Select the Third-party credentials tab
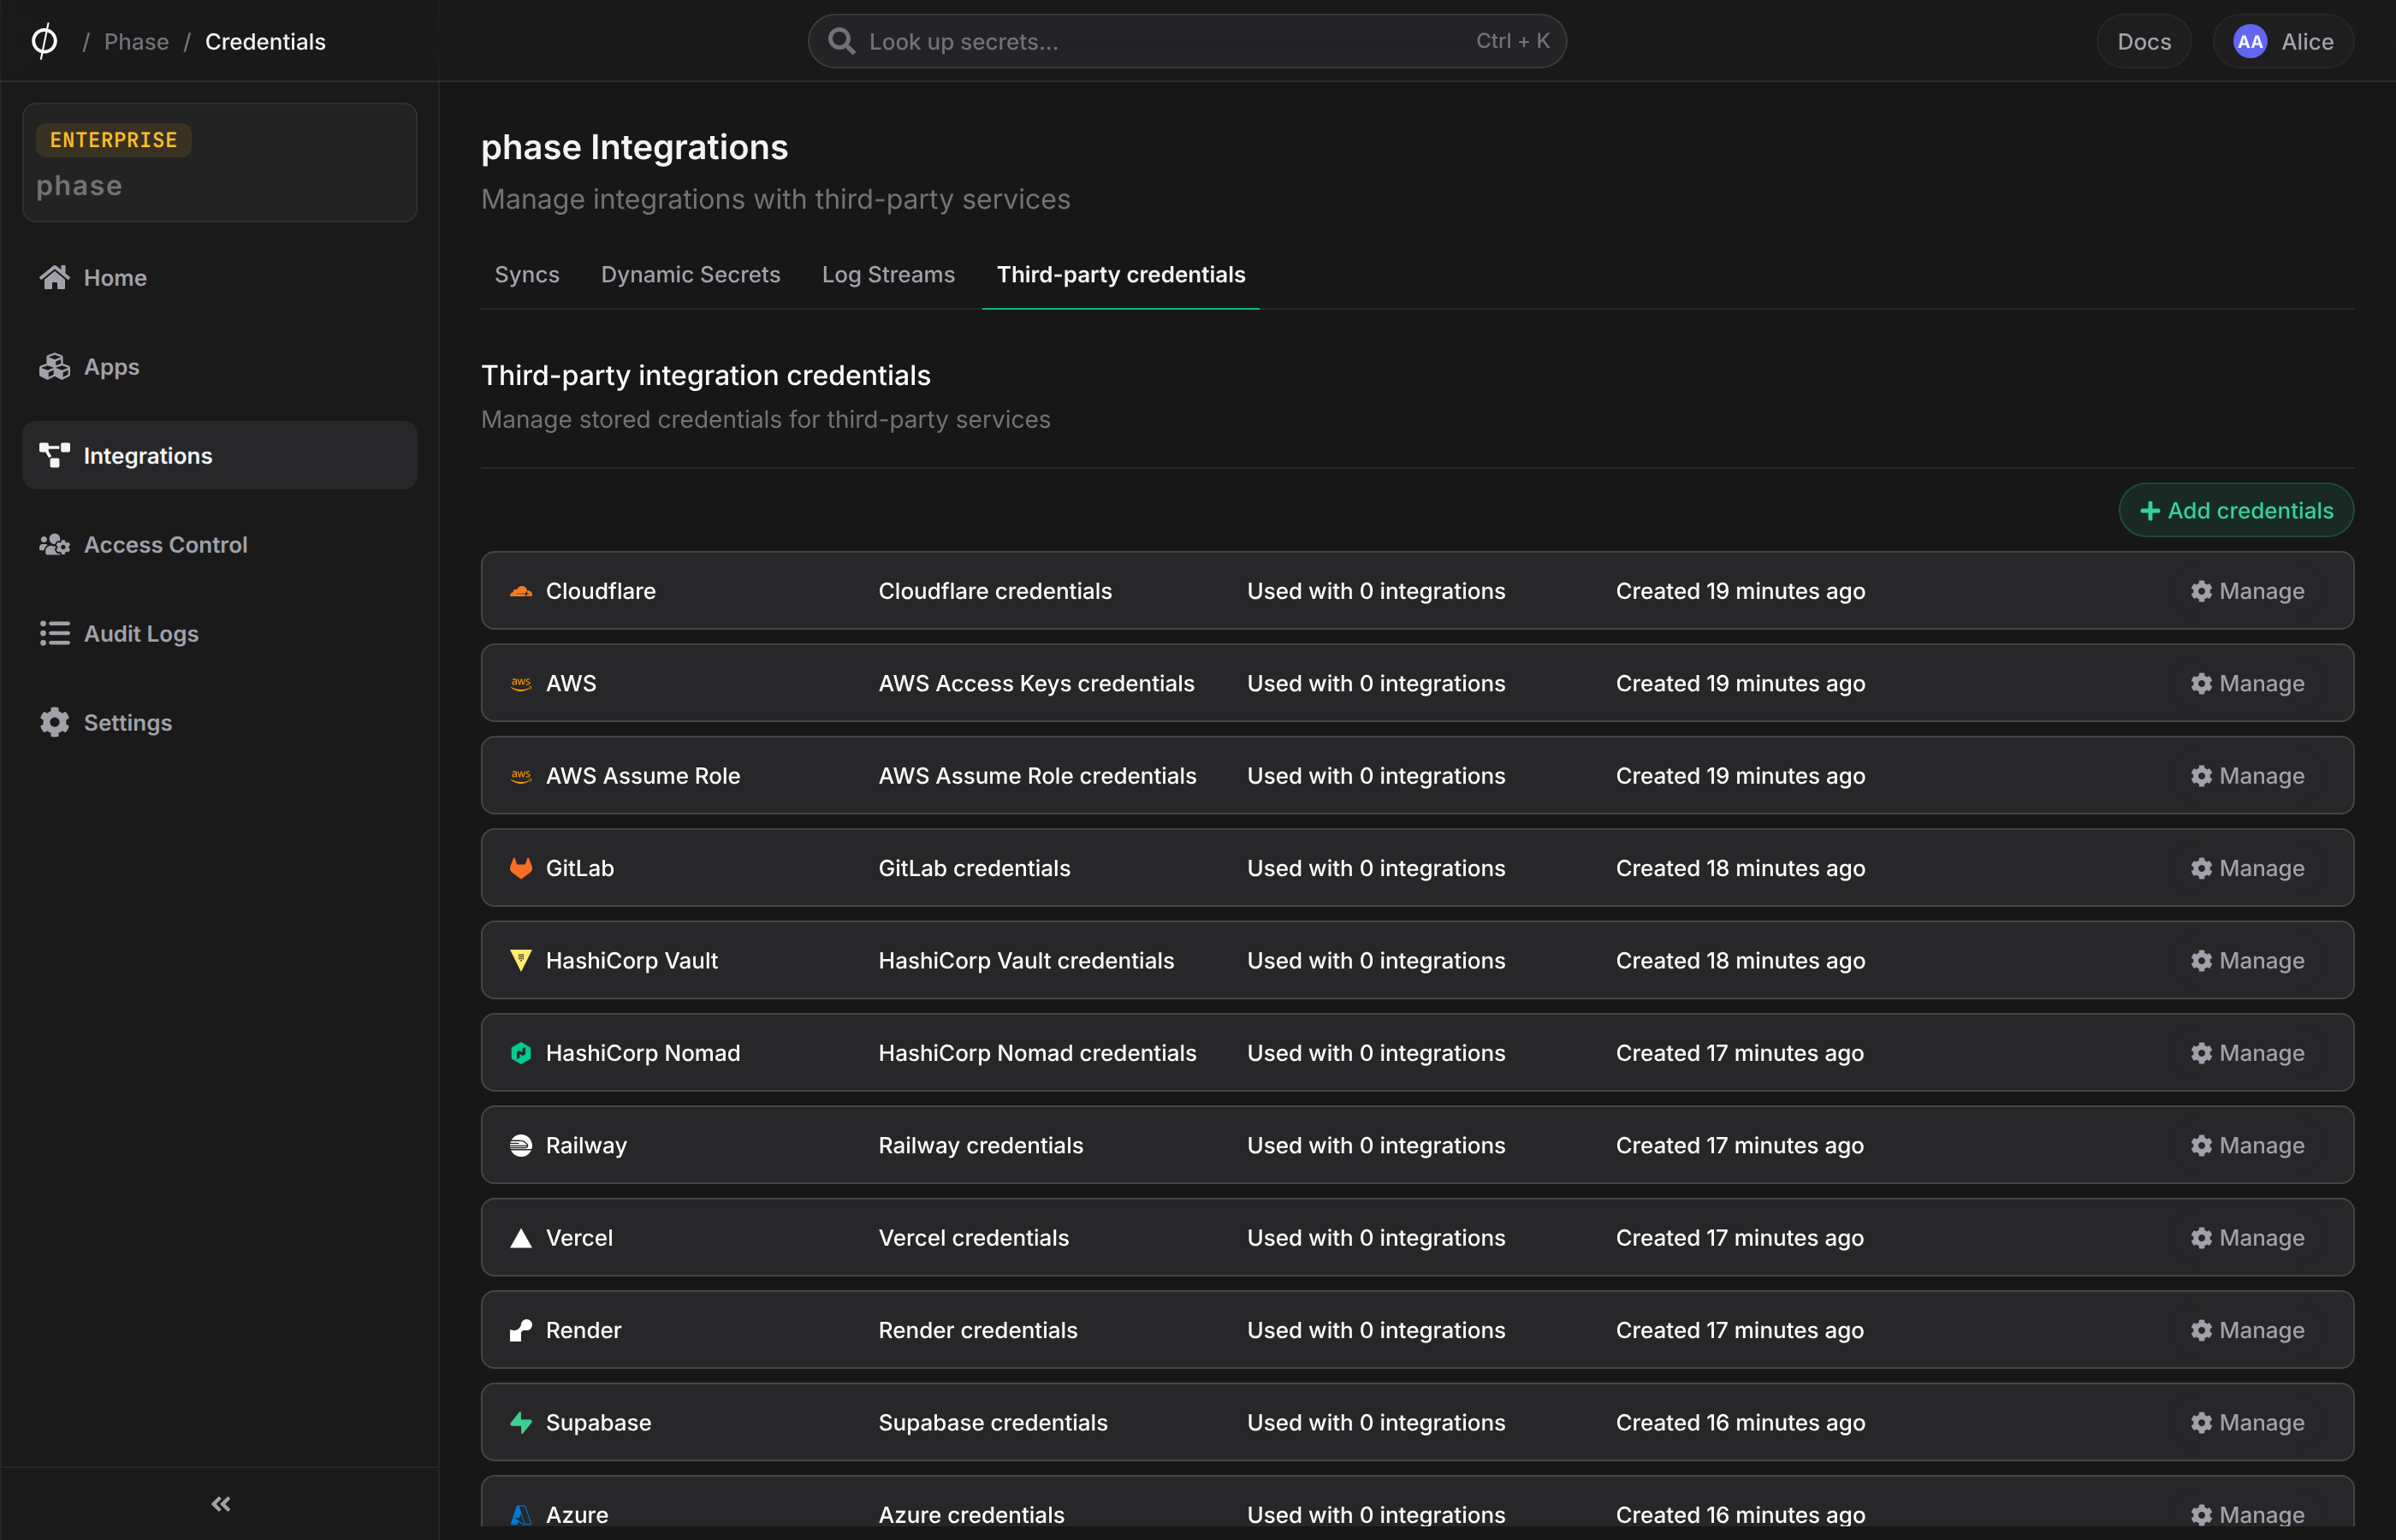The width and height of the screenshot is (2396, 1540). (1121, 274)
